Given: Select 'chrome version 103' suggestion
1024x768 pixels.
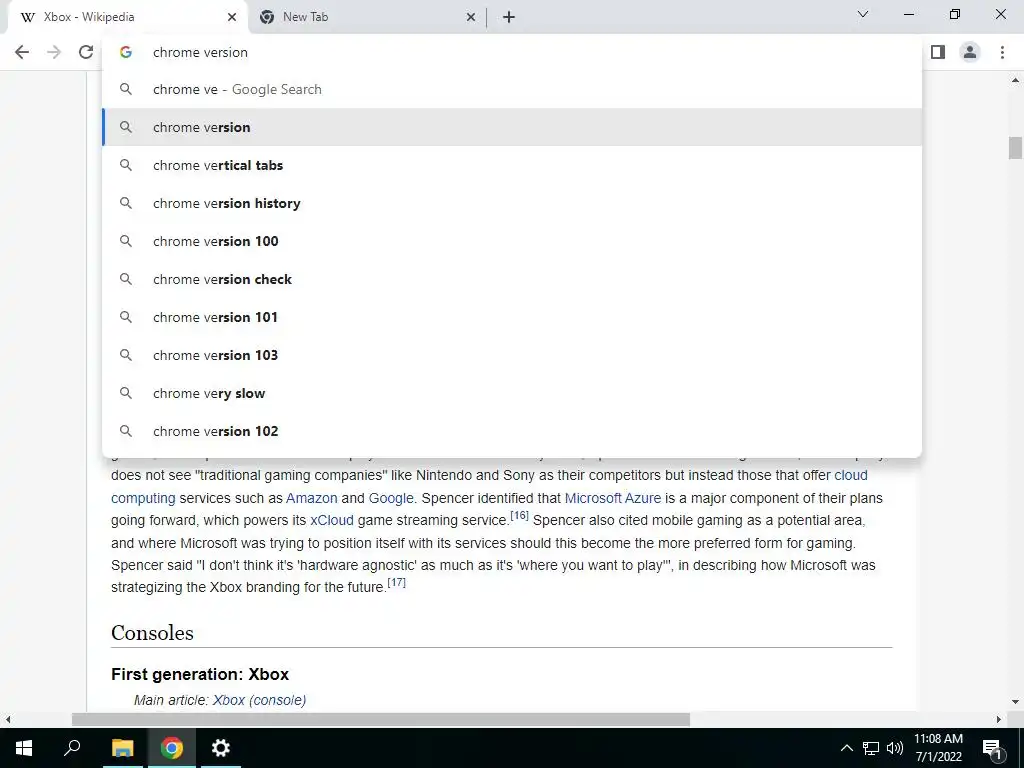Looking at the screenshot, I should tap(512, 355).
